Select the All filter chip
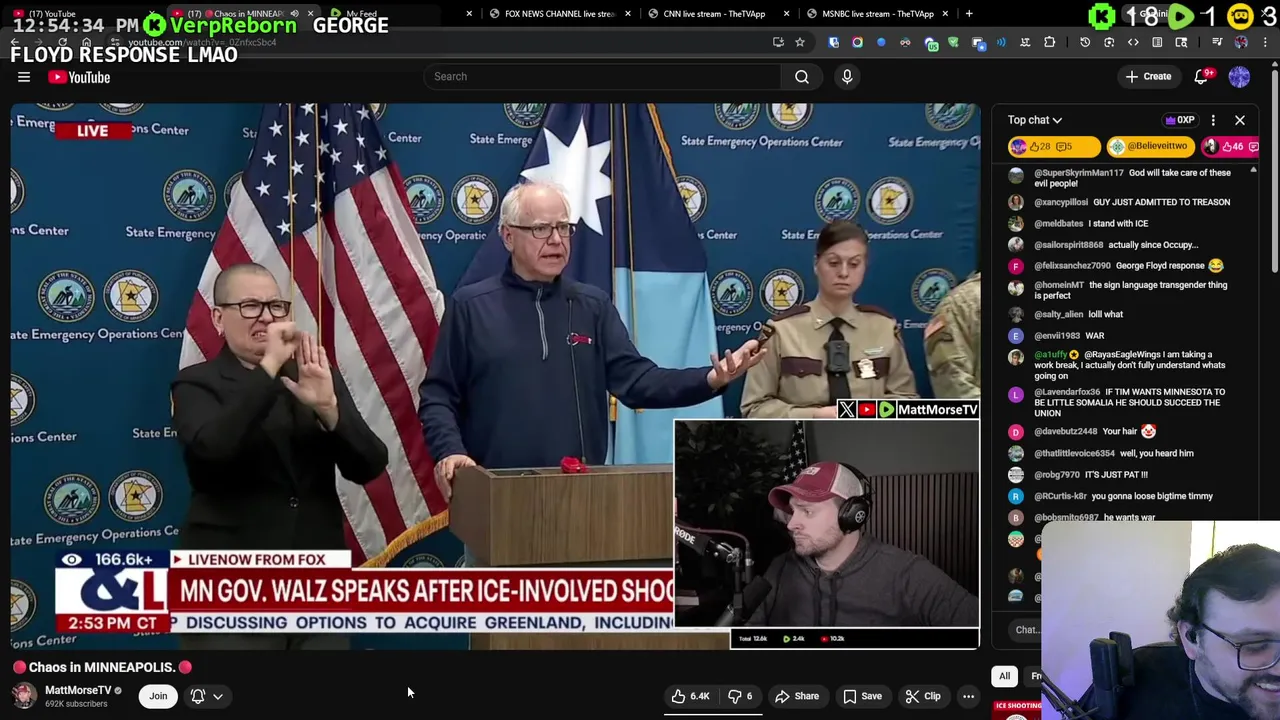 [x=1004, y=676]
